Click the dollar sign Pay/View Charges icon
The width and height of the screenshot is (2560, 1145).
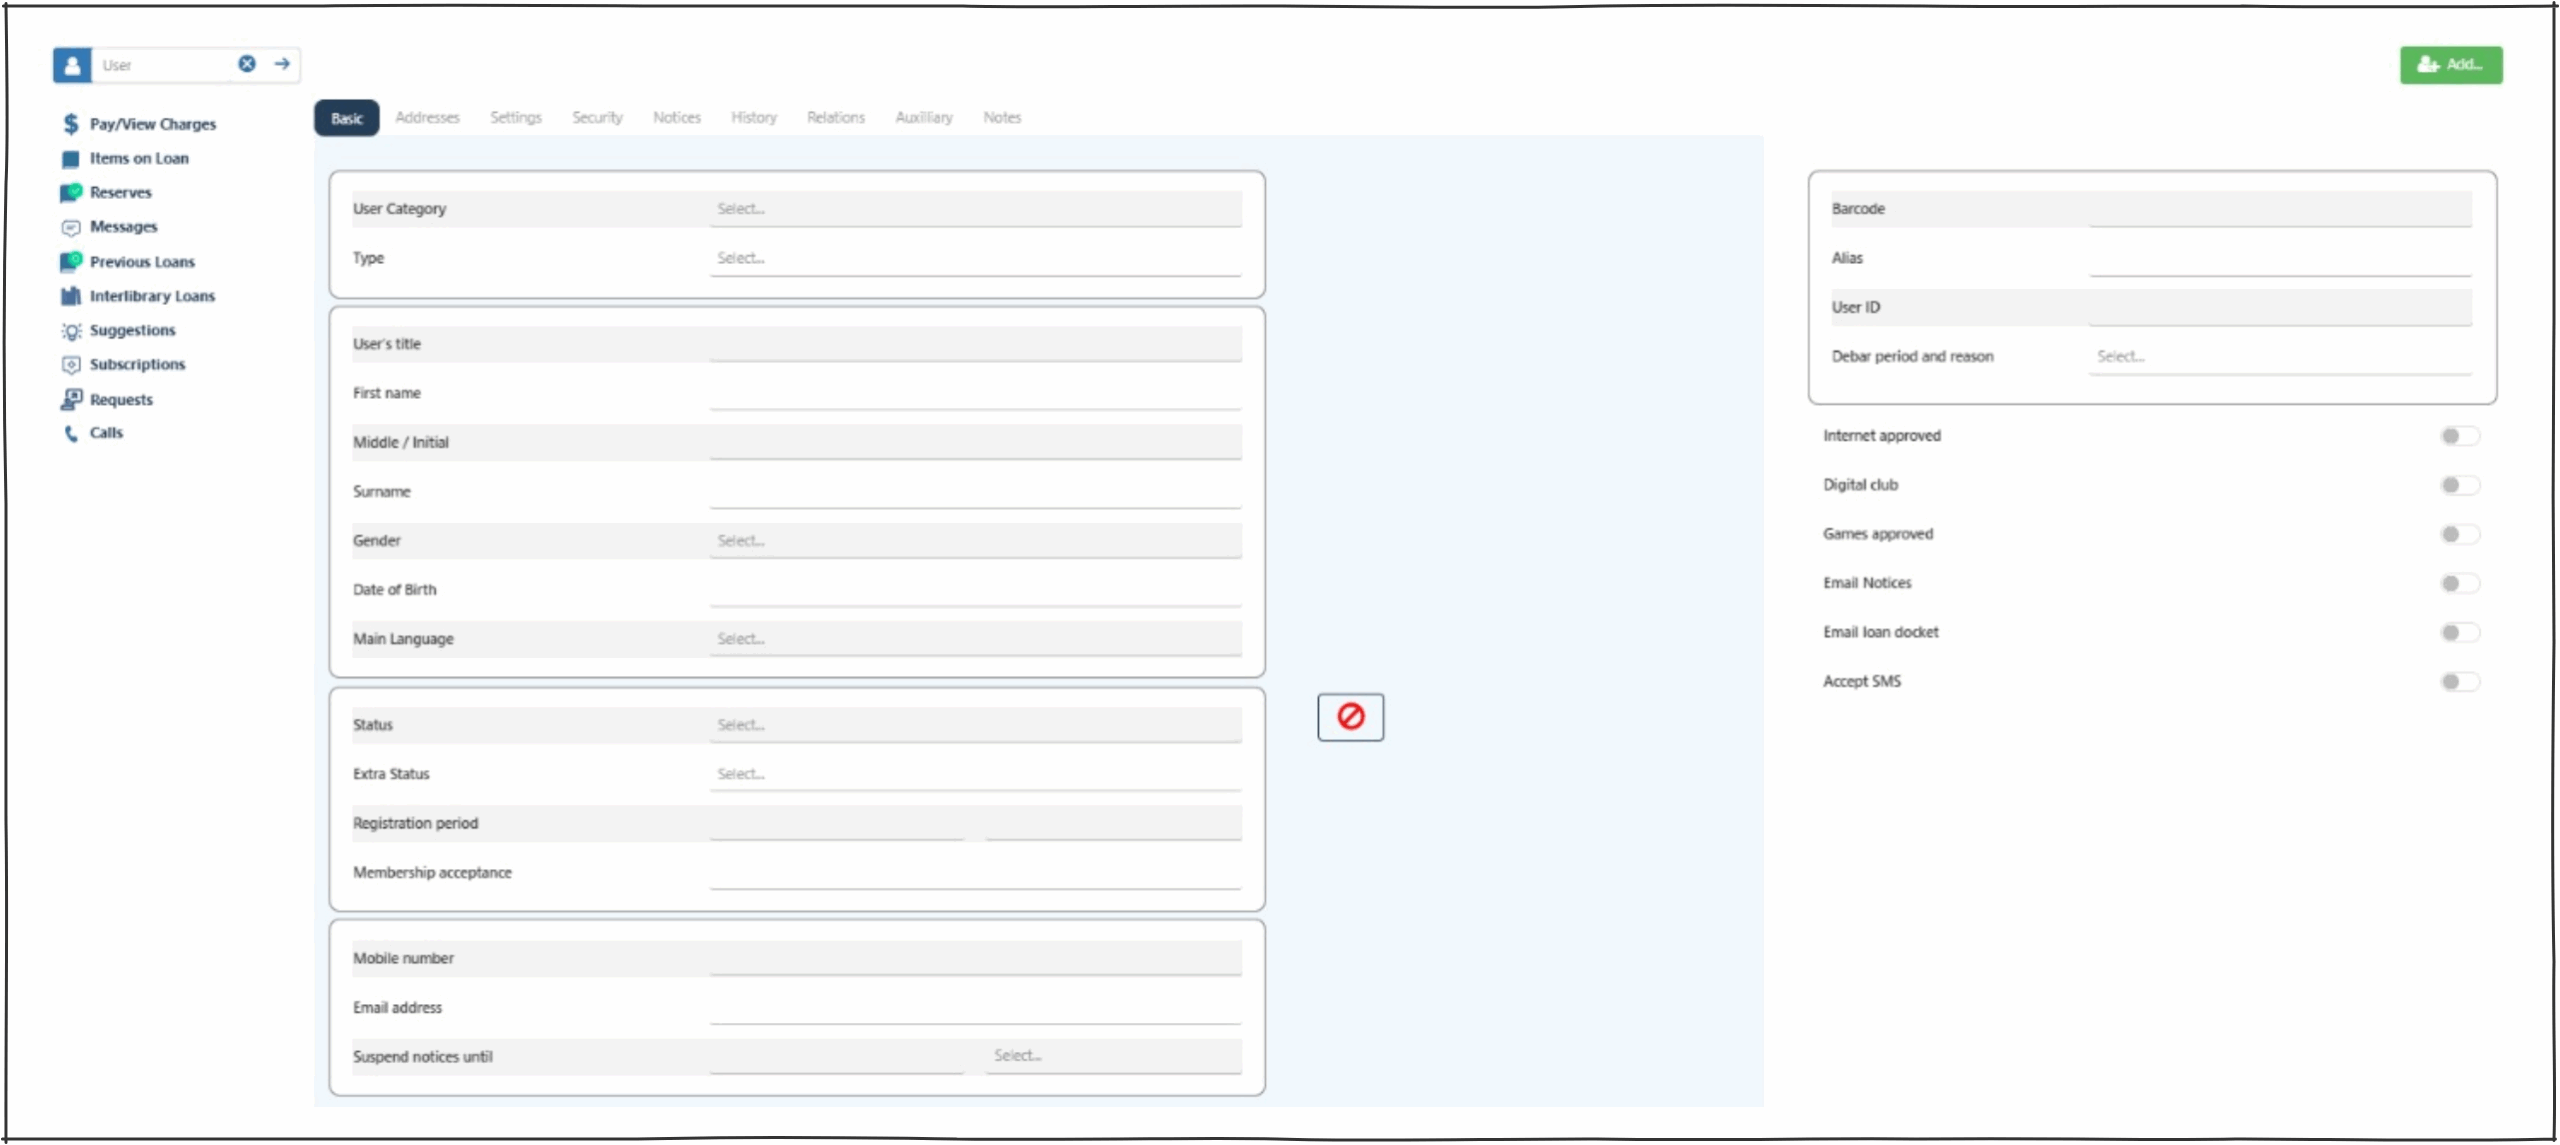(70, 124)
